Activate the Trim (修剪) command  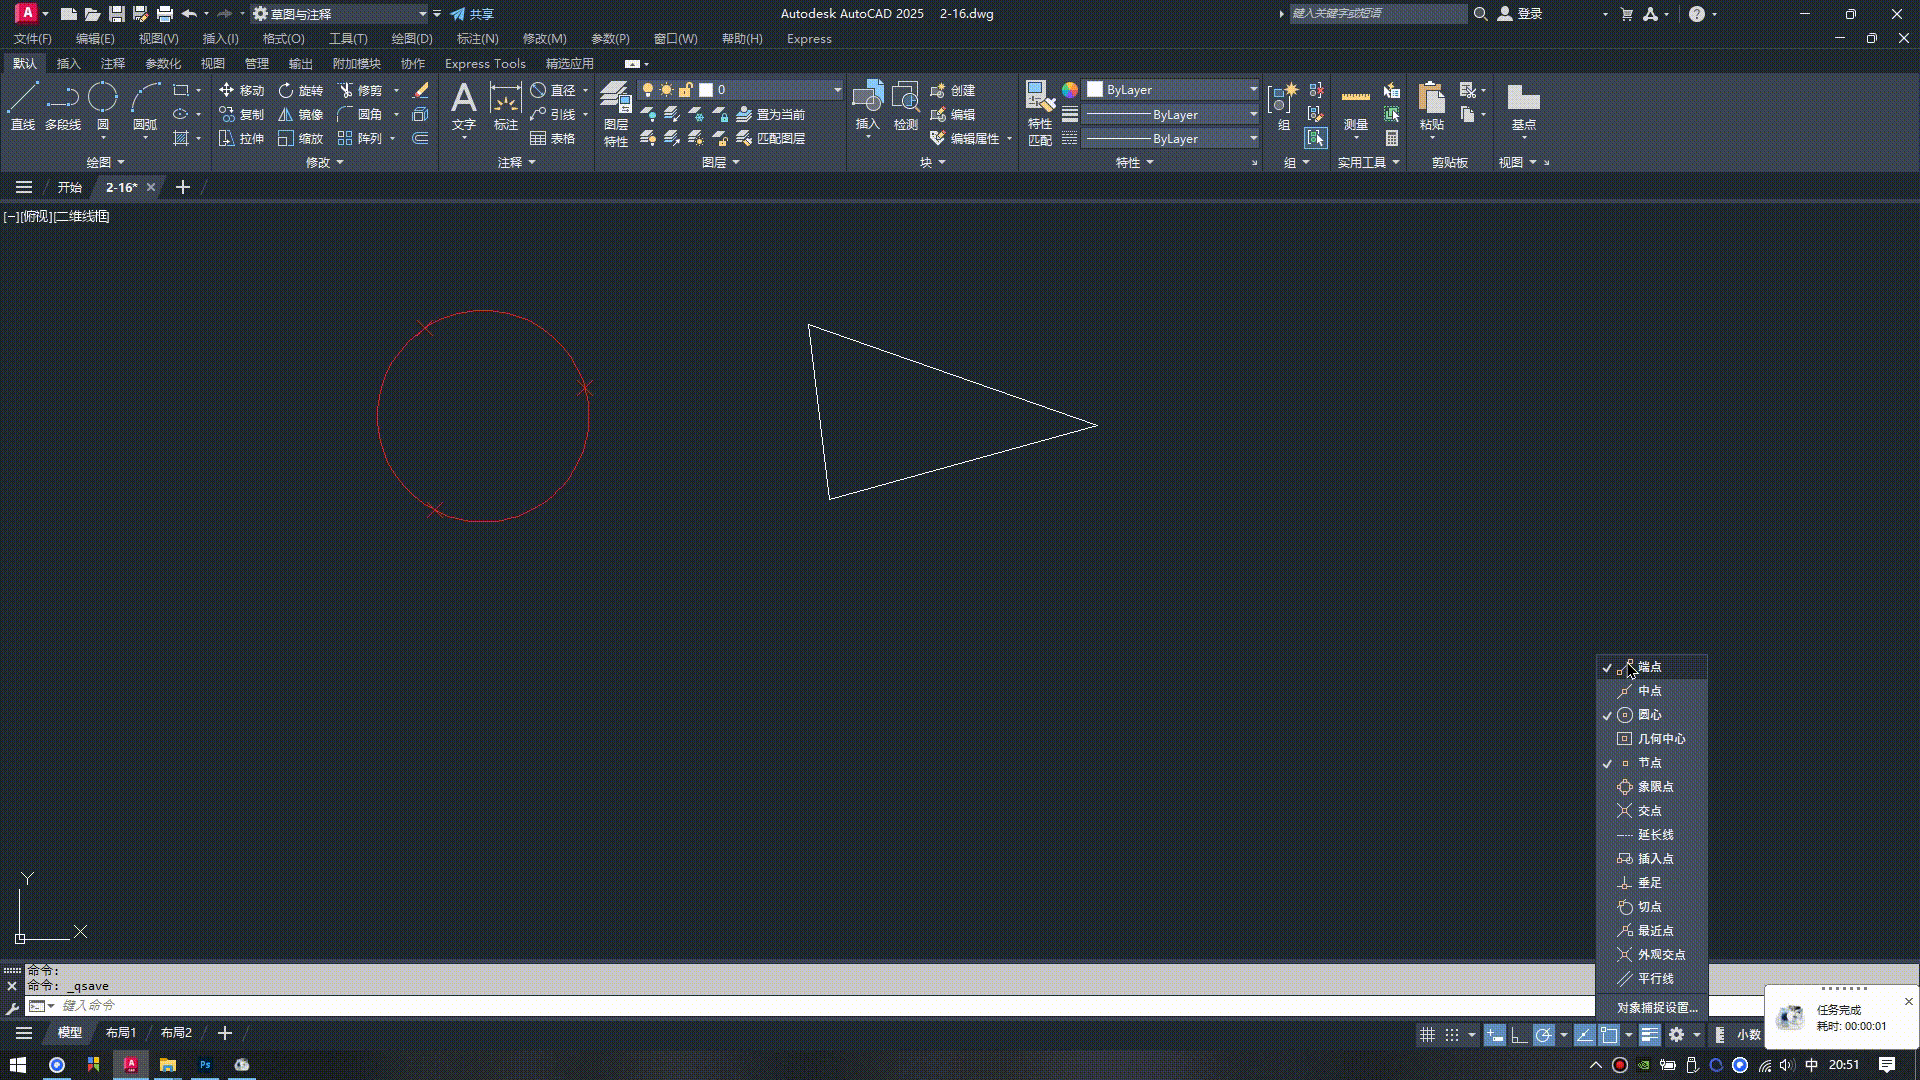click(360, 90)
